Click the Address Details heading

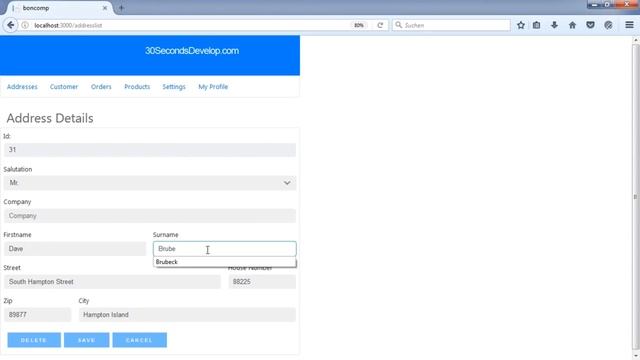click(x=50, y=118)
